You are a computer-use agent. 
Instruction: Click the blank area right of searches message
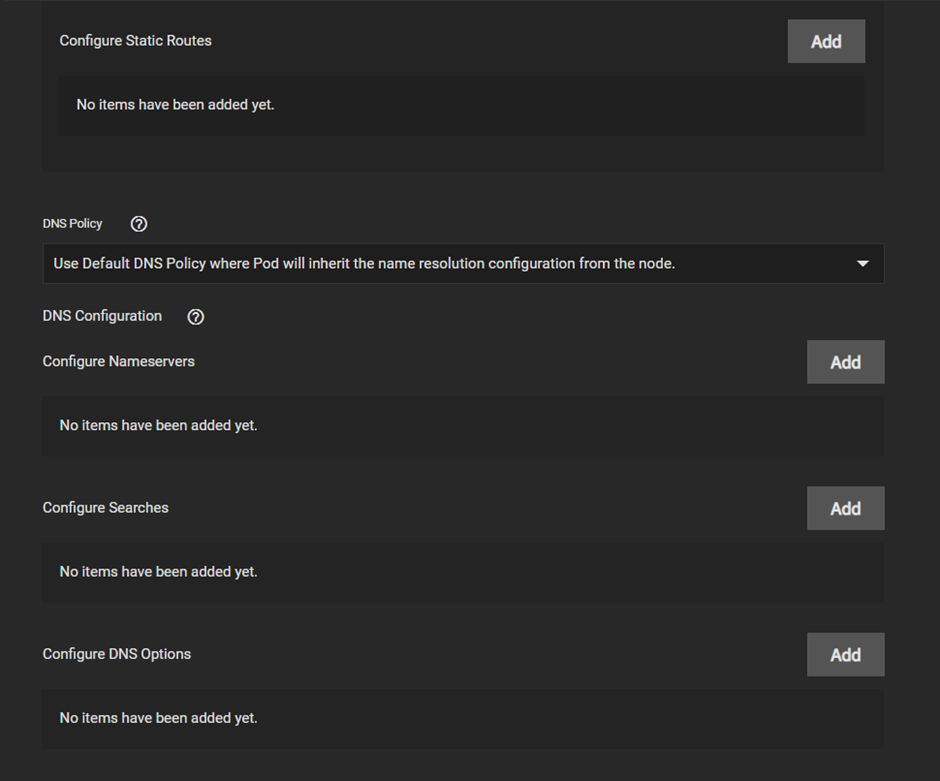click(570, 572)
